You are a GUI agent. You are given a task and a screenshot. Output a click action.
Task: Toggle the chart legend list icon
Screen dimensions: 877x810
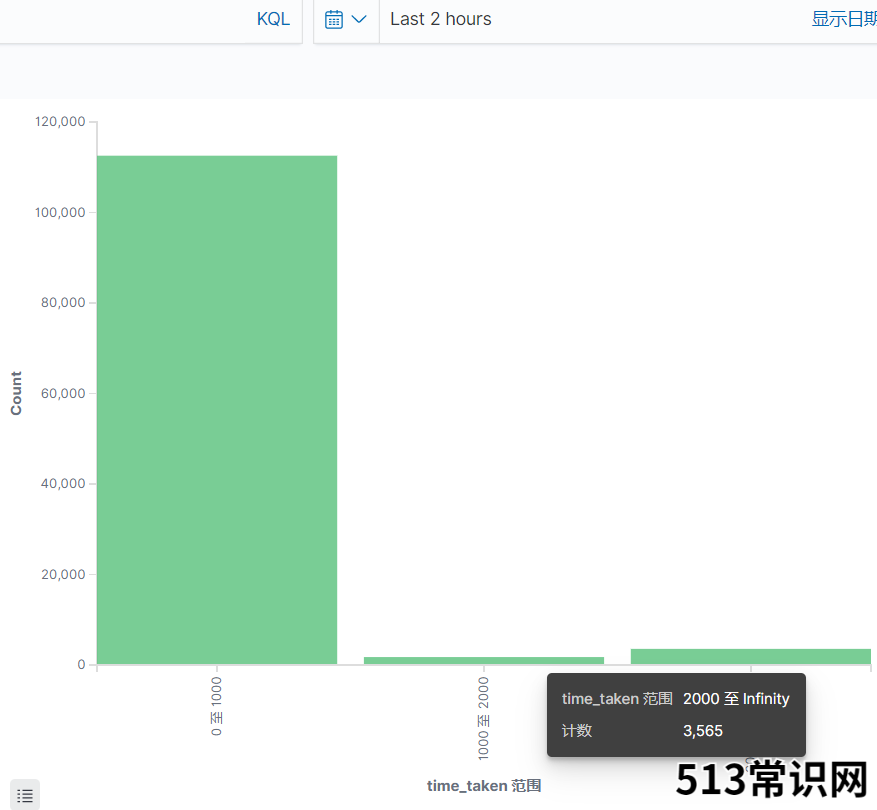click(x=25, y=795)
